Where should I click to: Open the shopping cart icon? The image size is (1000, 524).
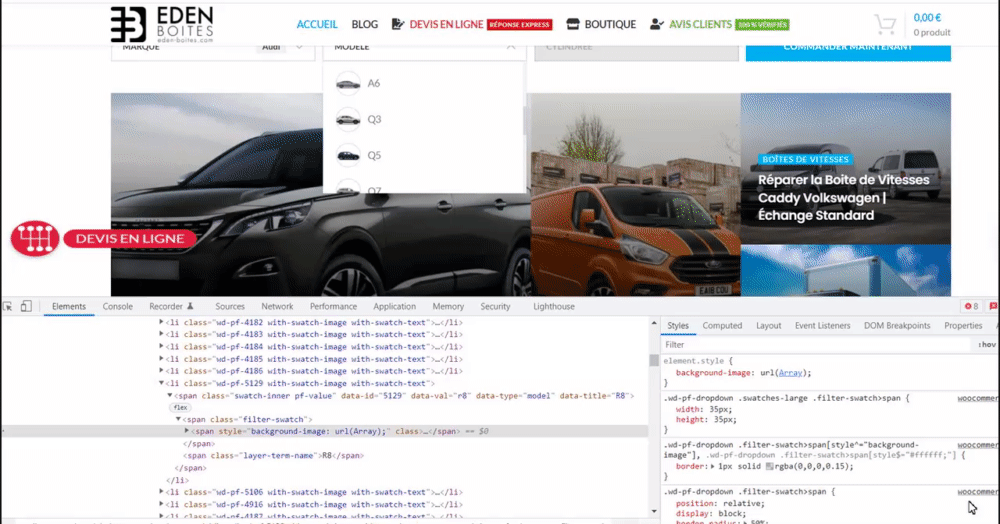pyautogui.click(x=885, y=25)
